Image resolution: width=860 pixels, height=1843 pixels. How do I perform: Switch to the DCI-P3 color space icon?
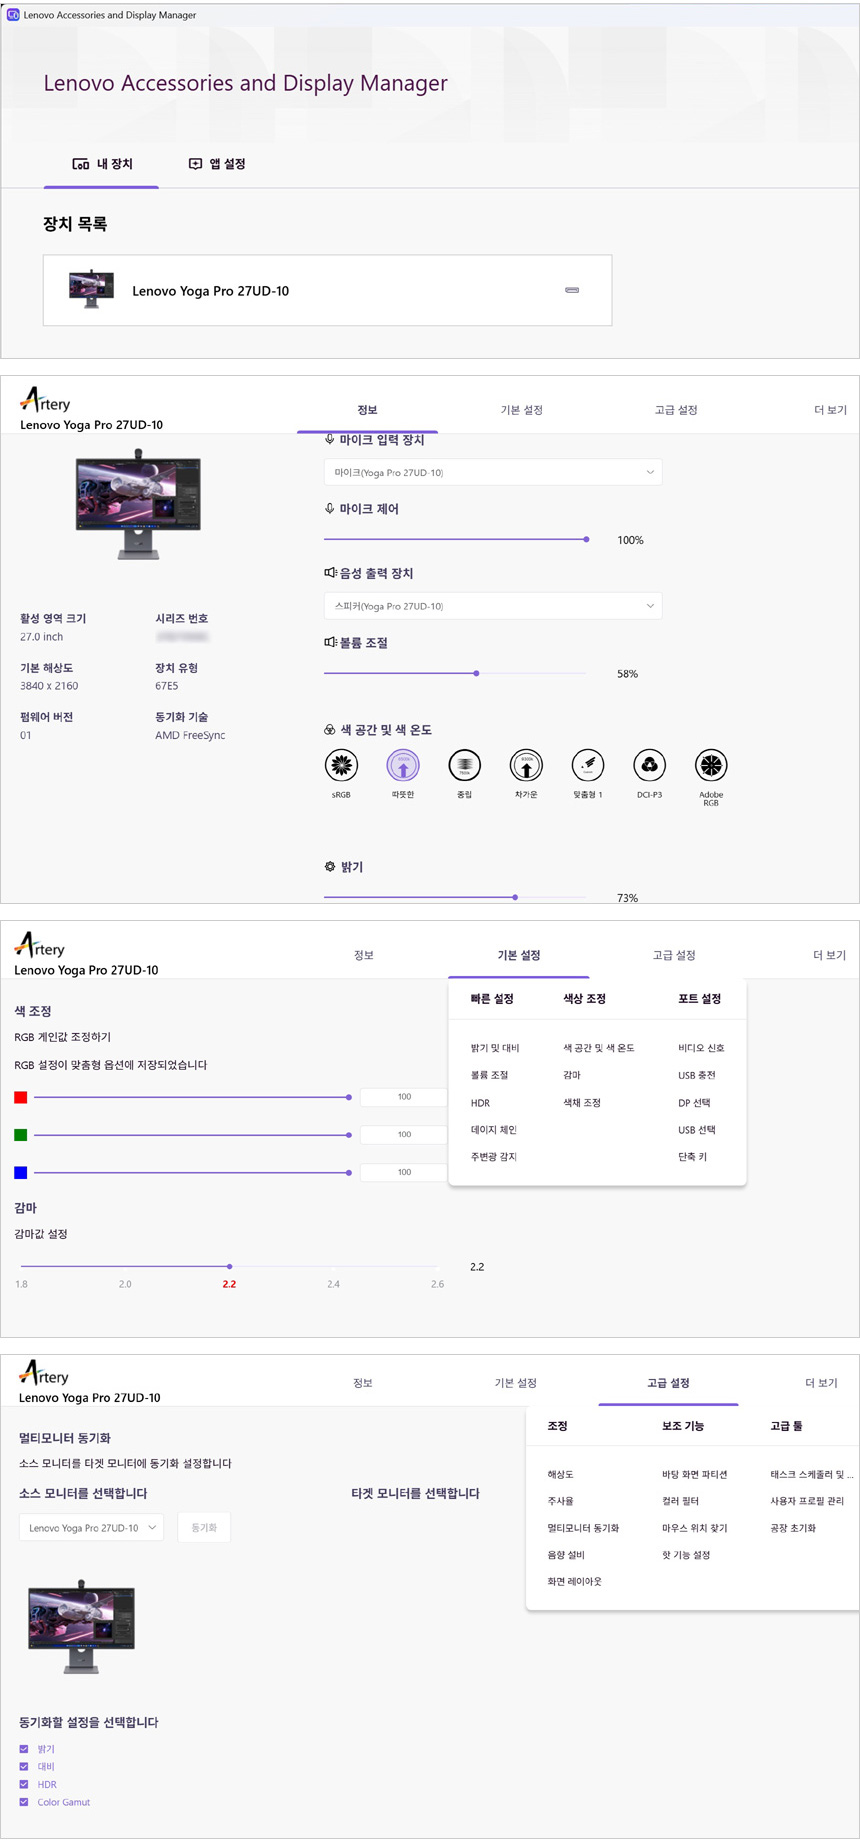click(x=650, y=766)
